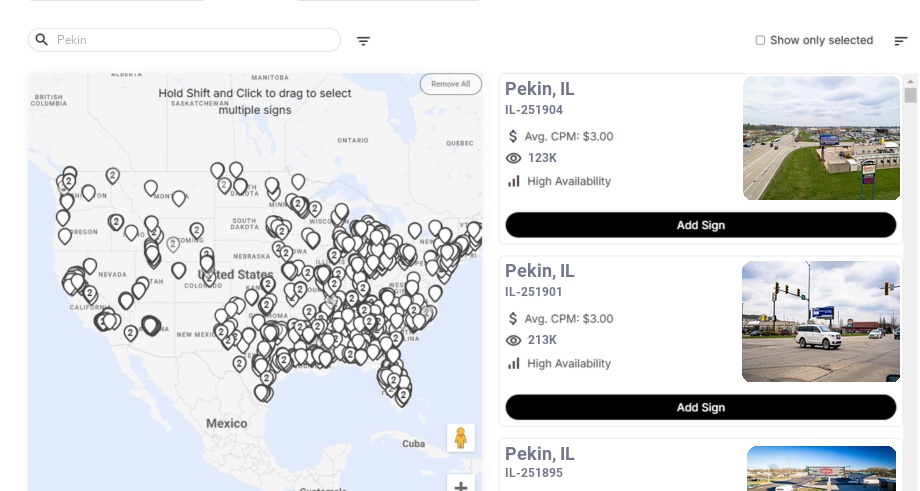Open the IL-251904 billboard photo
Viewport: 920px width, 491px height.
point(821,138)
